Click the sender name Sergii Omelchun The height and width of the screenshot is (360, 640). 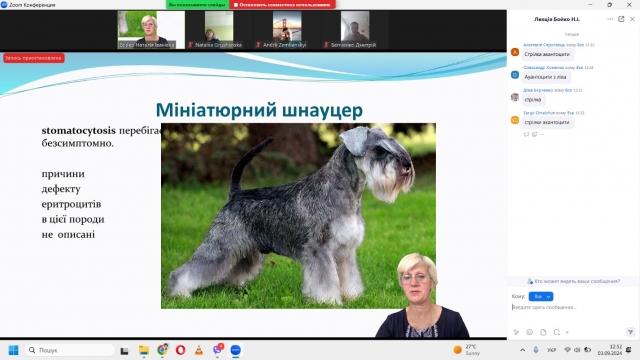coord(539,113)
